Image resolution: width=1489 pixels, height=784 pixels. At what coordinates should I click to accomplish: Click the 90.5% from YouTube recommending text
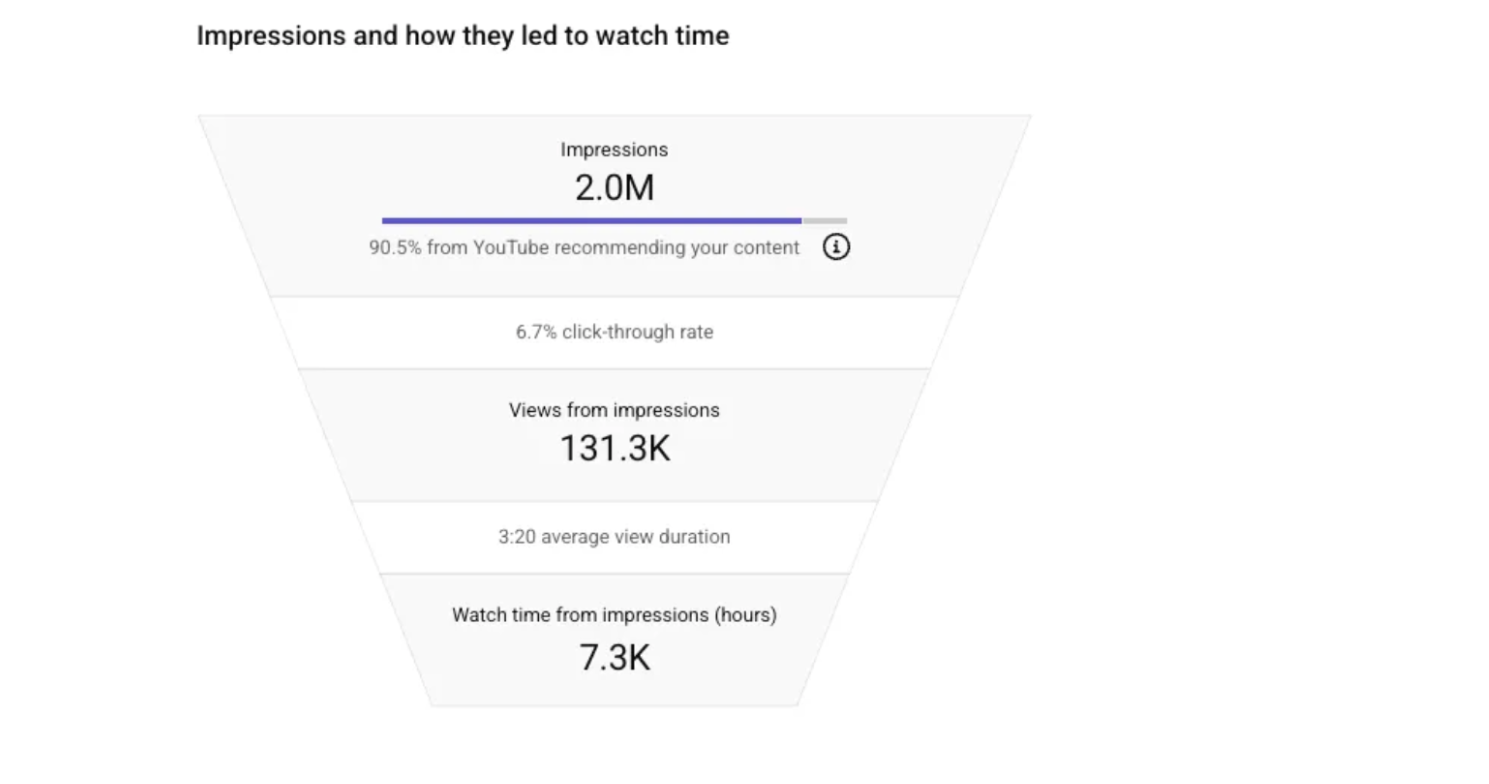[x=585, y=247]
